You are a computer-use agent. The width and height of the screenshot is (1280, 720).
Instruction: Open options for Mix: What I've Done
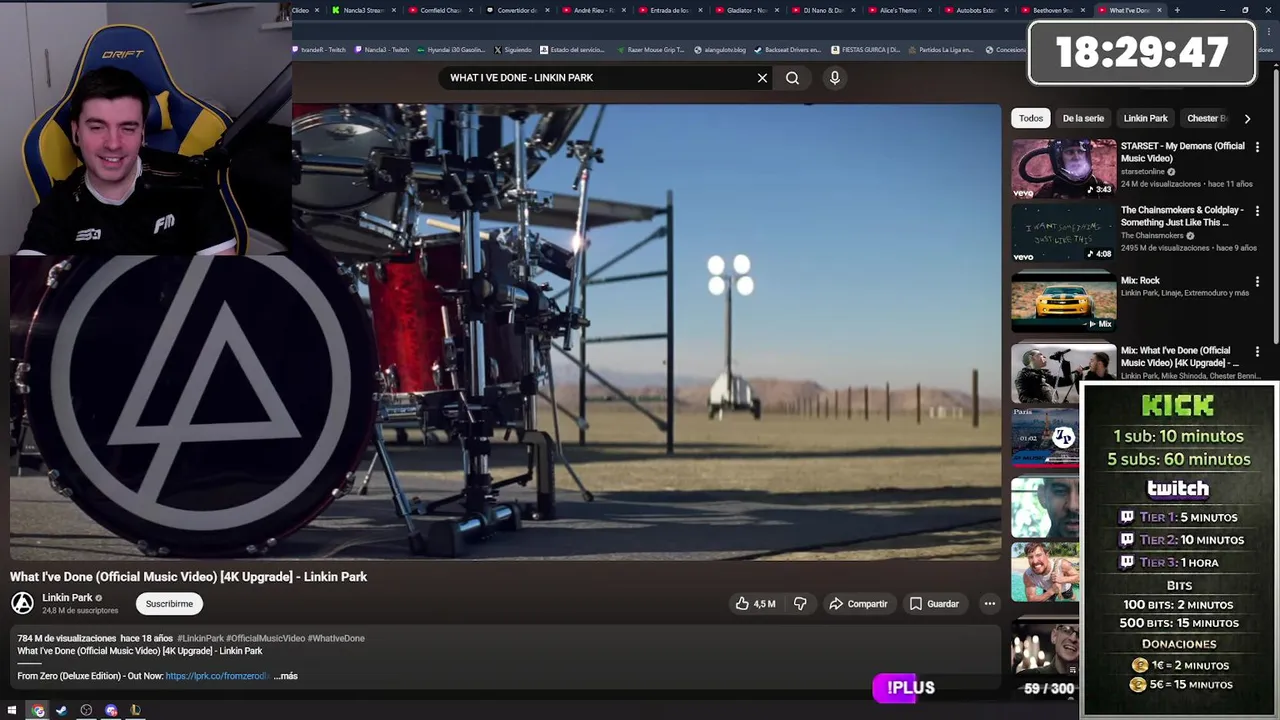pos(1257,352)
